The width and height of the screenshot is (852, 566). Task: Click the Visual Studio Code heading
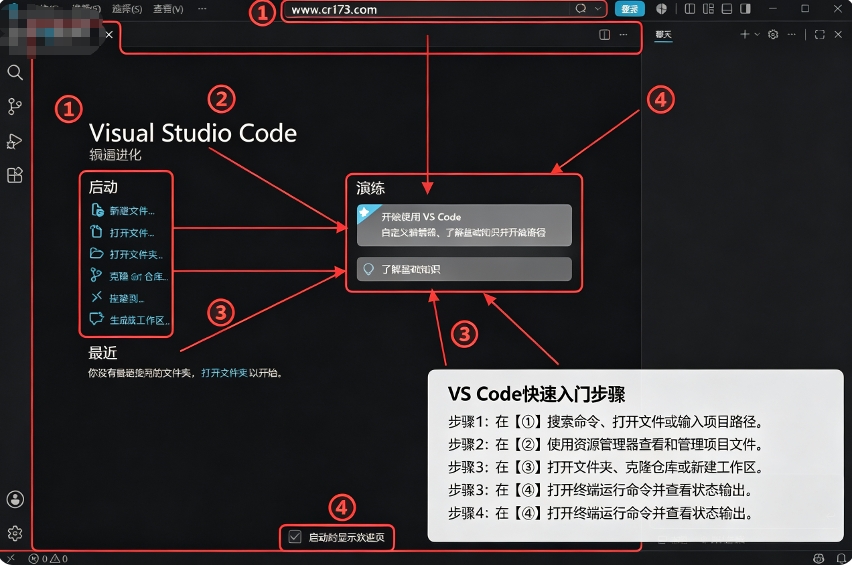pos(193,133)
